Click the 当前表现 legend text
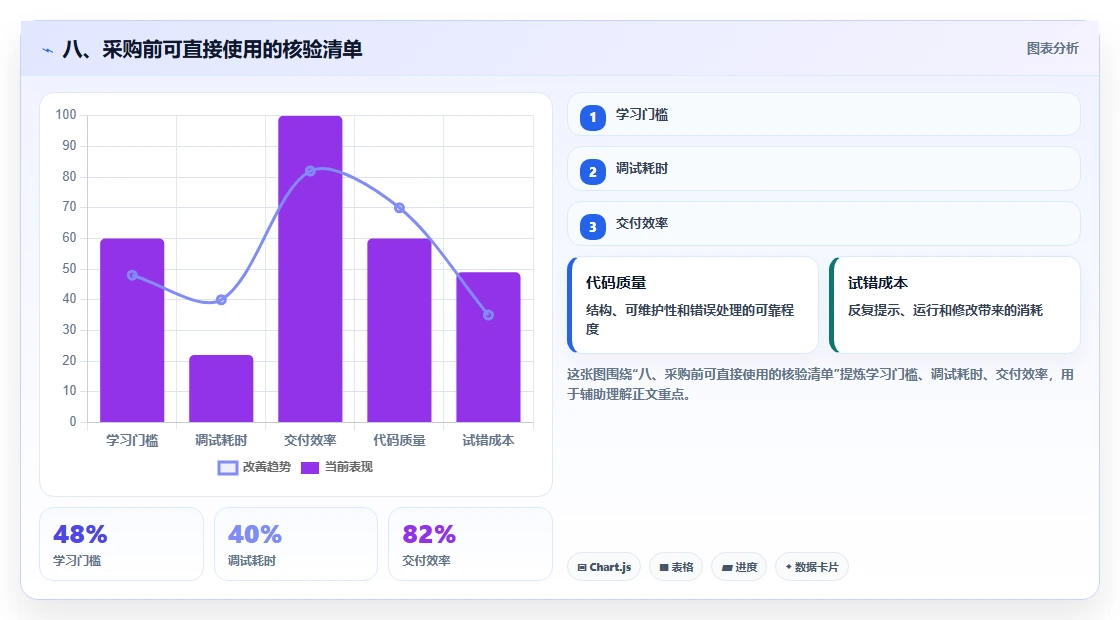The height and width of the screenshot is (620, 1120). (349, 467)
